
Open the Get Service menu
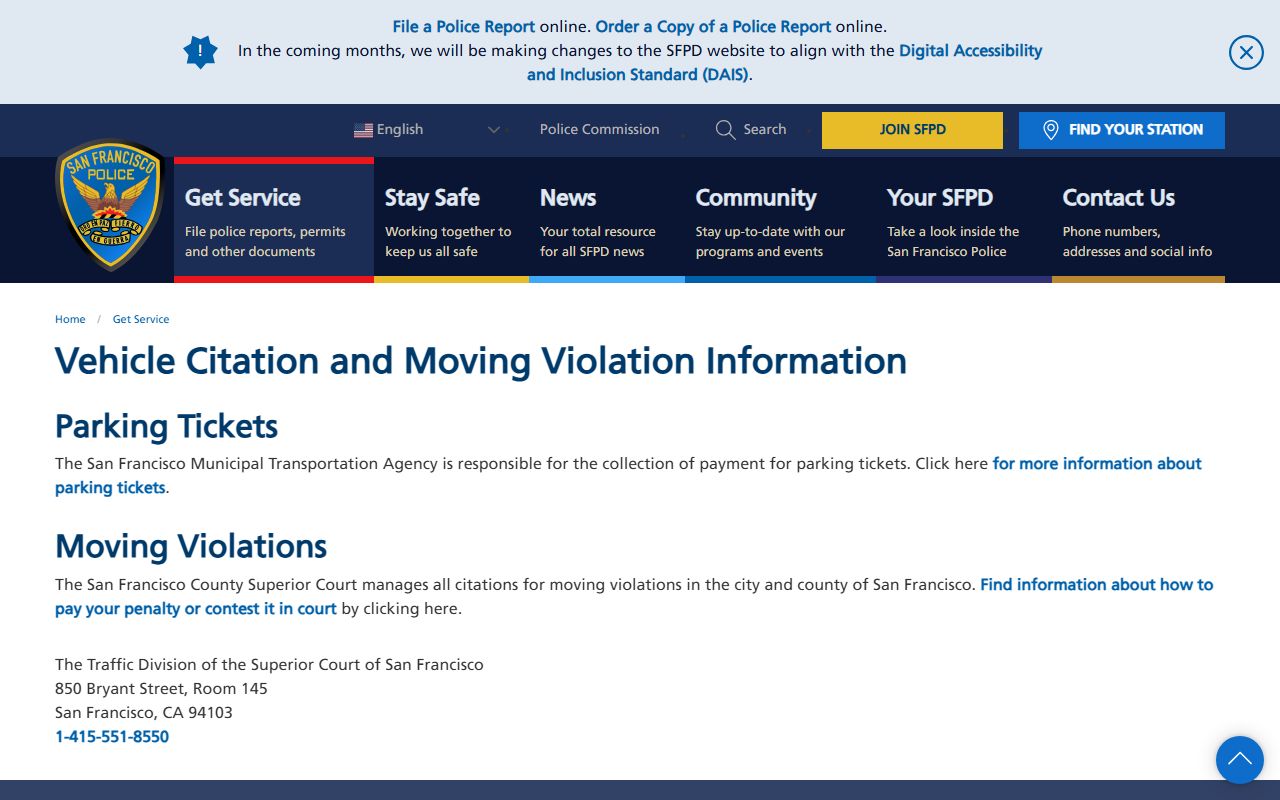tap(274, 220)
